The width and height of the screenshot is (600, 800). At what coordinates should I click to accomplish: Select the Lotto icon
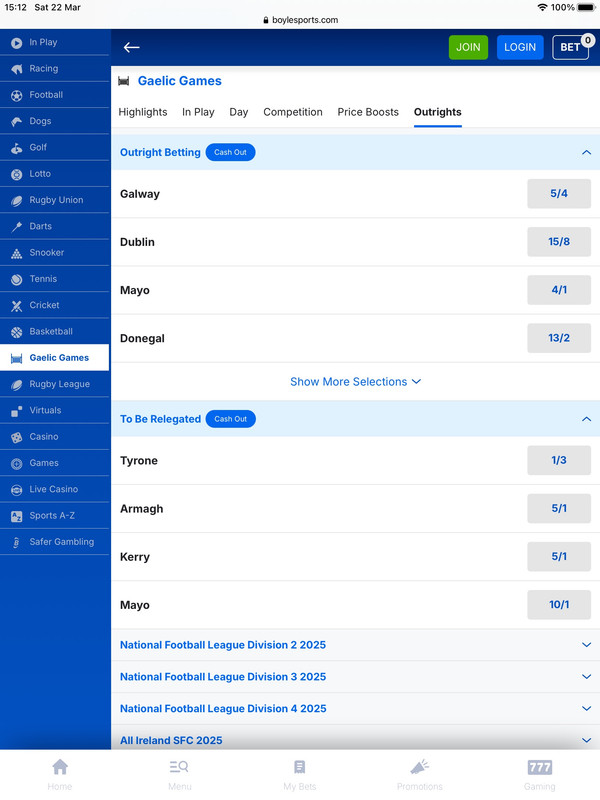[x=17, y=174]
